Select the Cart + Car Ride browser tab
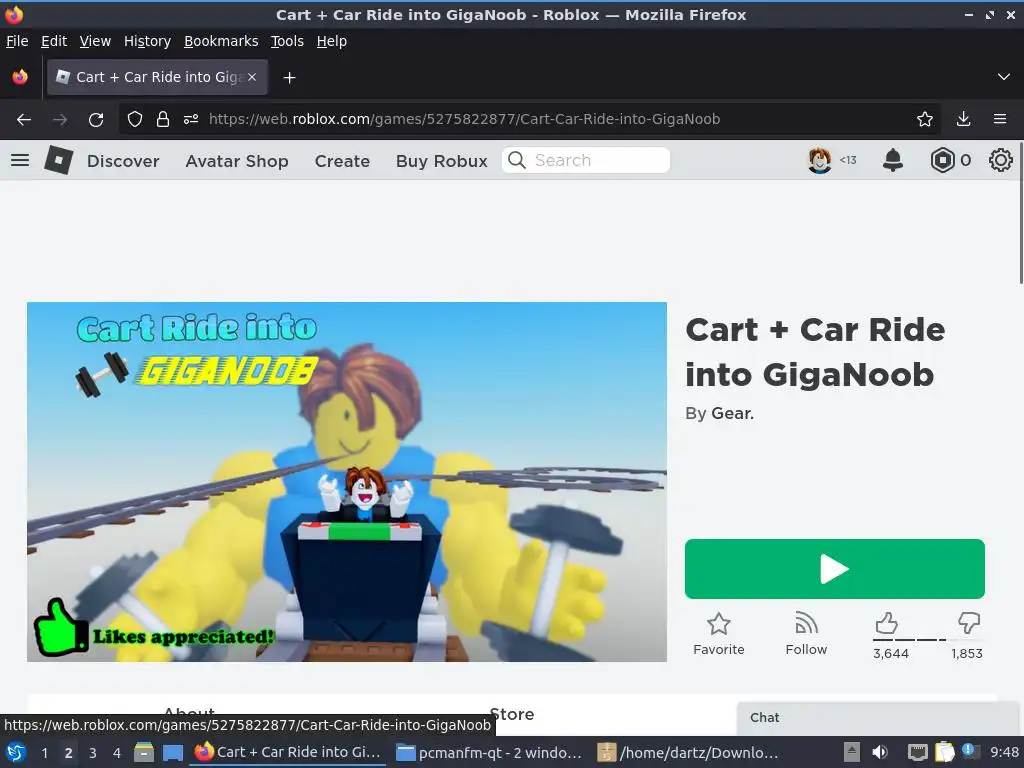 click(x=157, y=77)
